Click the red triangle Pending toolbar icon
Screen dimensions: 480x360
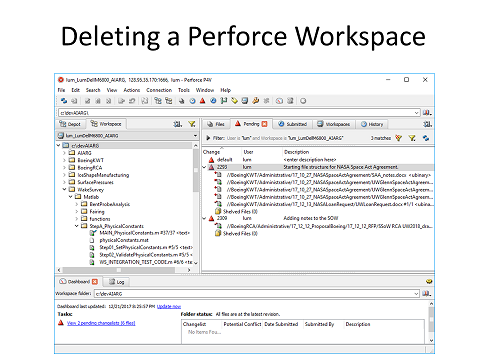(203, 101)
